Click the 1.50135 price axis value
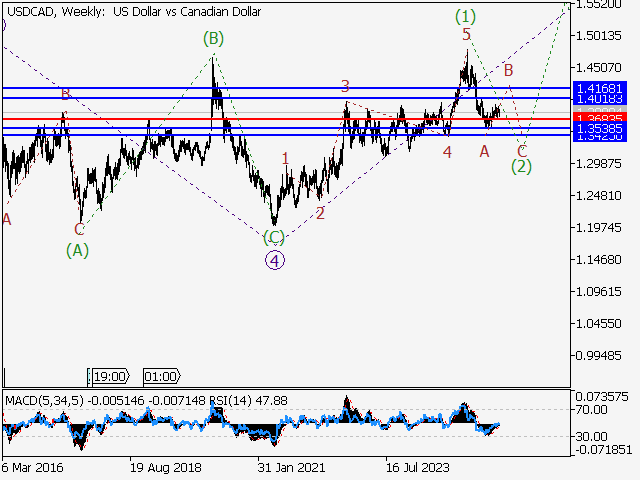640x480 pixels. (600, 36)
